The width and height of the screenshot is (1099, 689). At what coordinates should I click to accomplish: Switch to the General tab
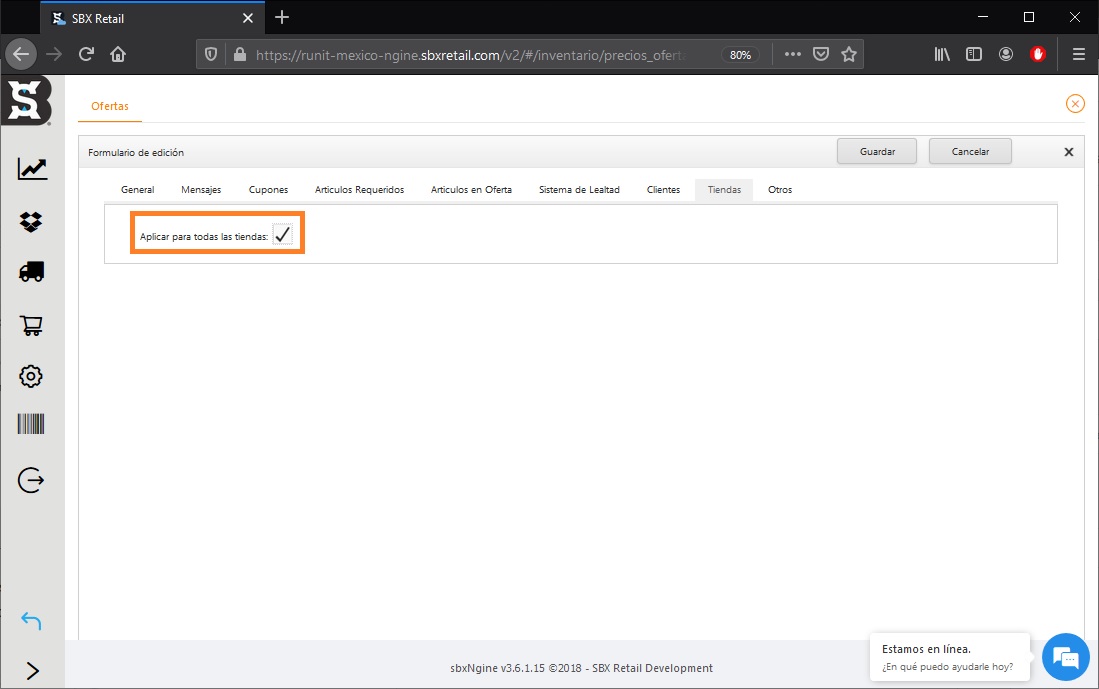pos(137,190)
